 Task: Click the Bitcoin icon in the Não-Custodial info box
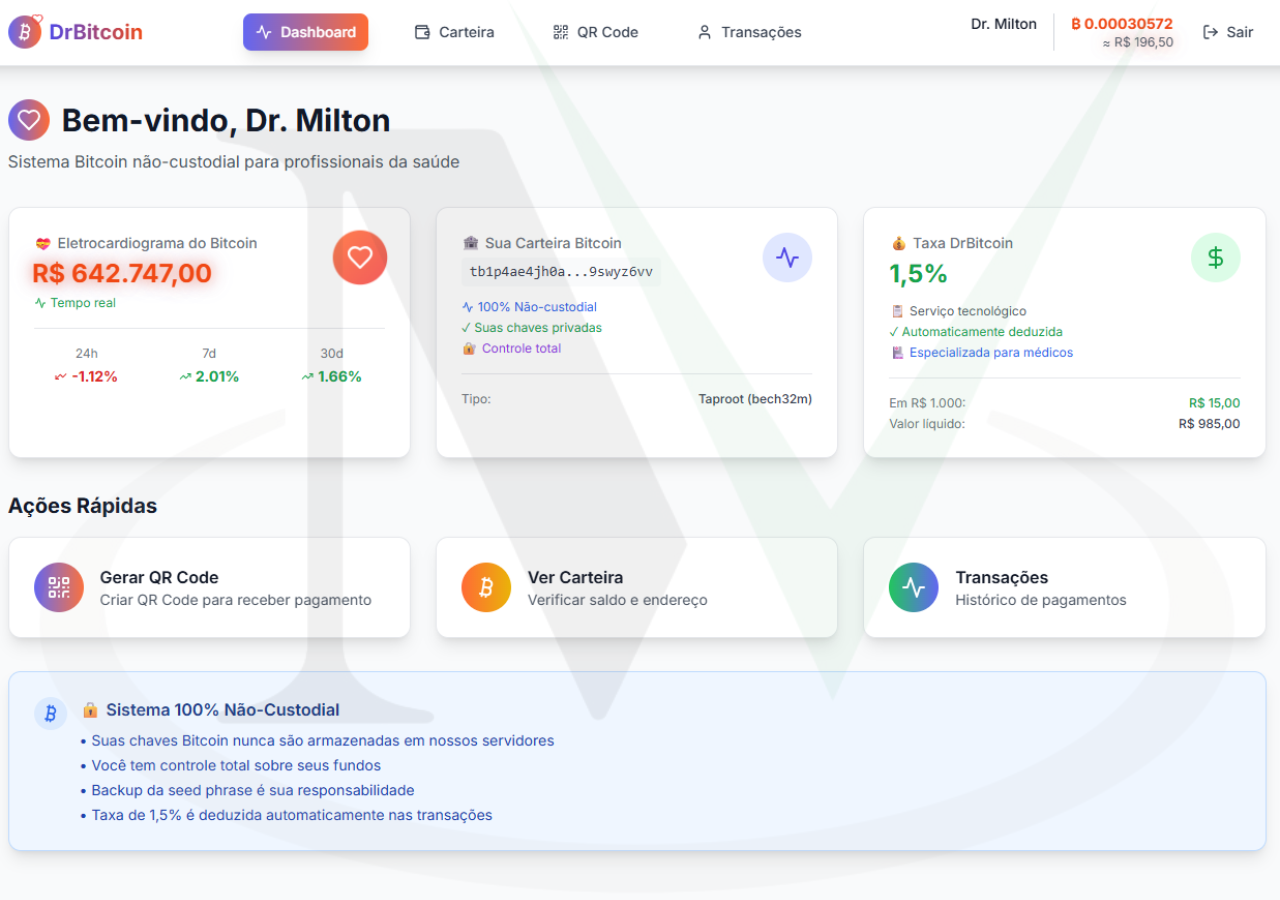[x=51, y=713]
